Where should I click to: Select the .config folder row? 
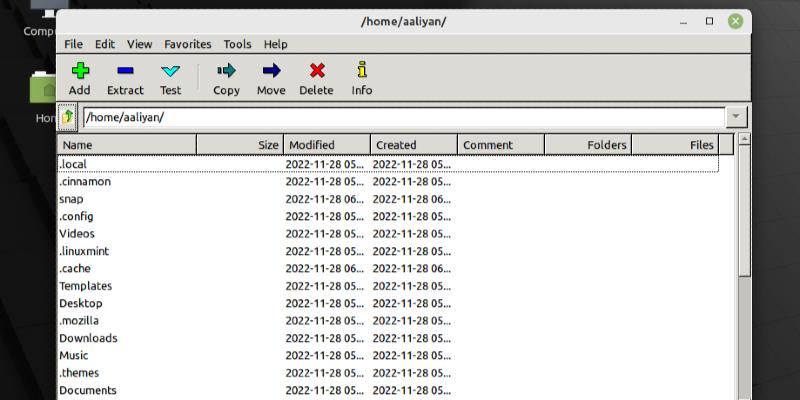pos(388,216)
